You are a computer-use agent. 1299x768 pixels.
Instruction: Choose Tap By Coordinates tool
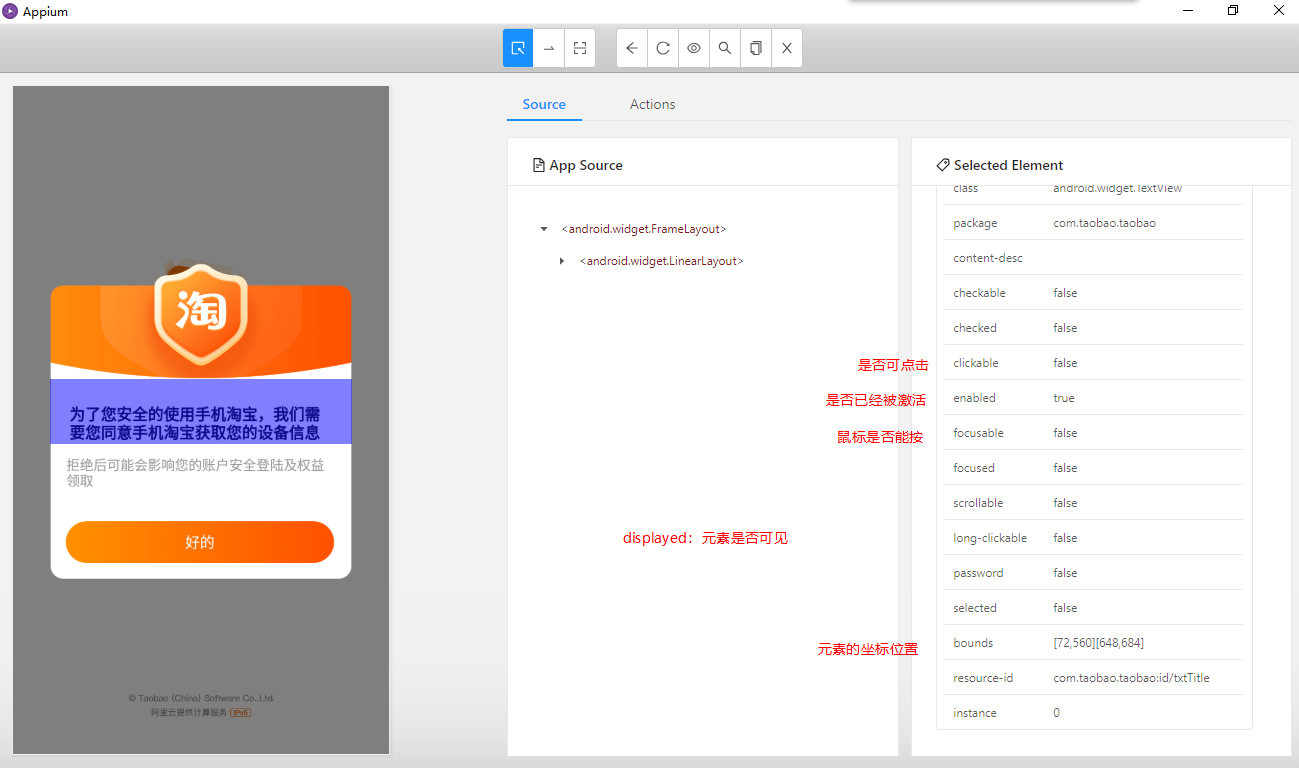[x=580, y=48]
